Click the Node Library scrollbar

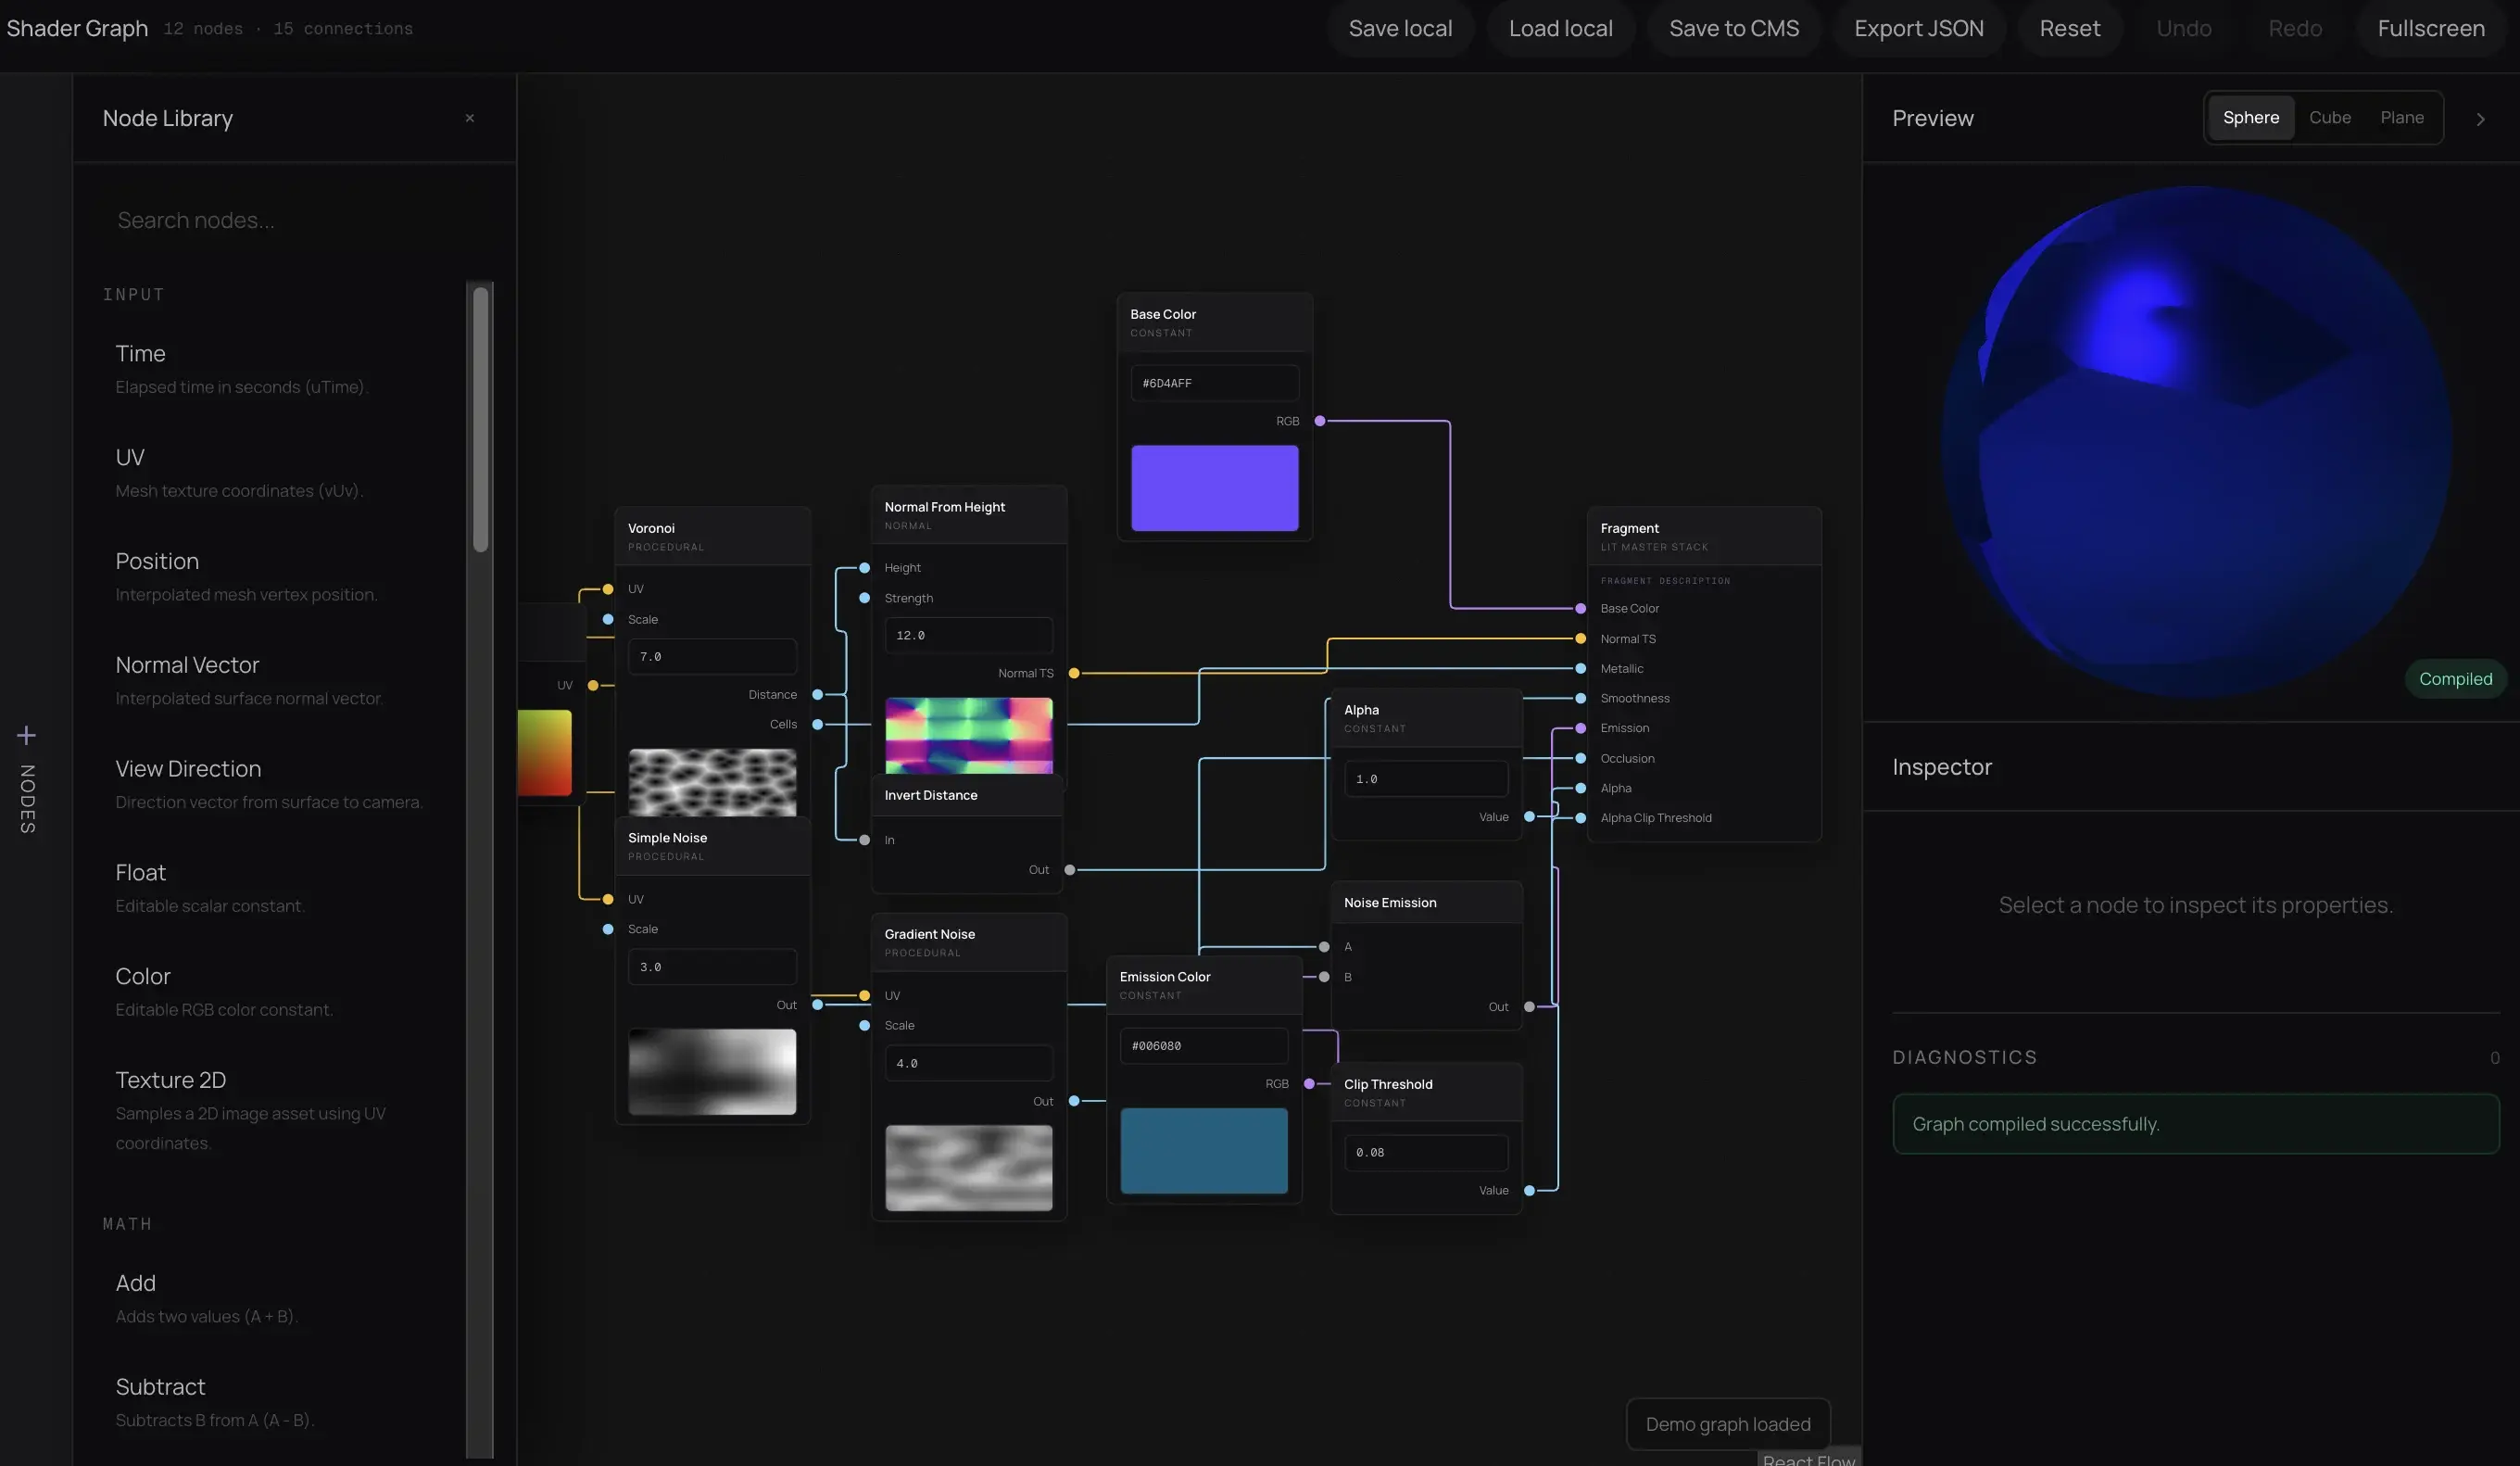pos(481,419)
